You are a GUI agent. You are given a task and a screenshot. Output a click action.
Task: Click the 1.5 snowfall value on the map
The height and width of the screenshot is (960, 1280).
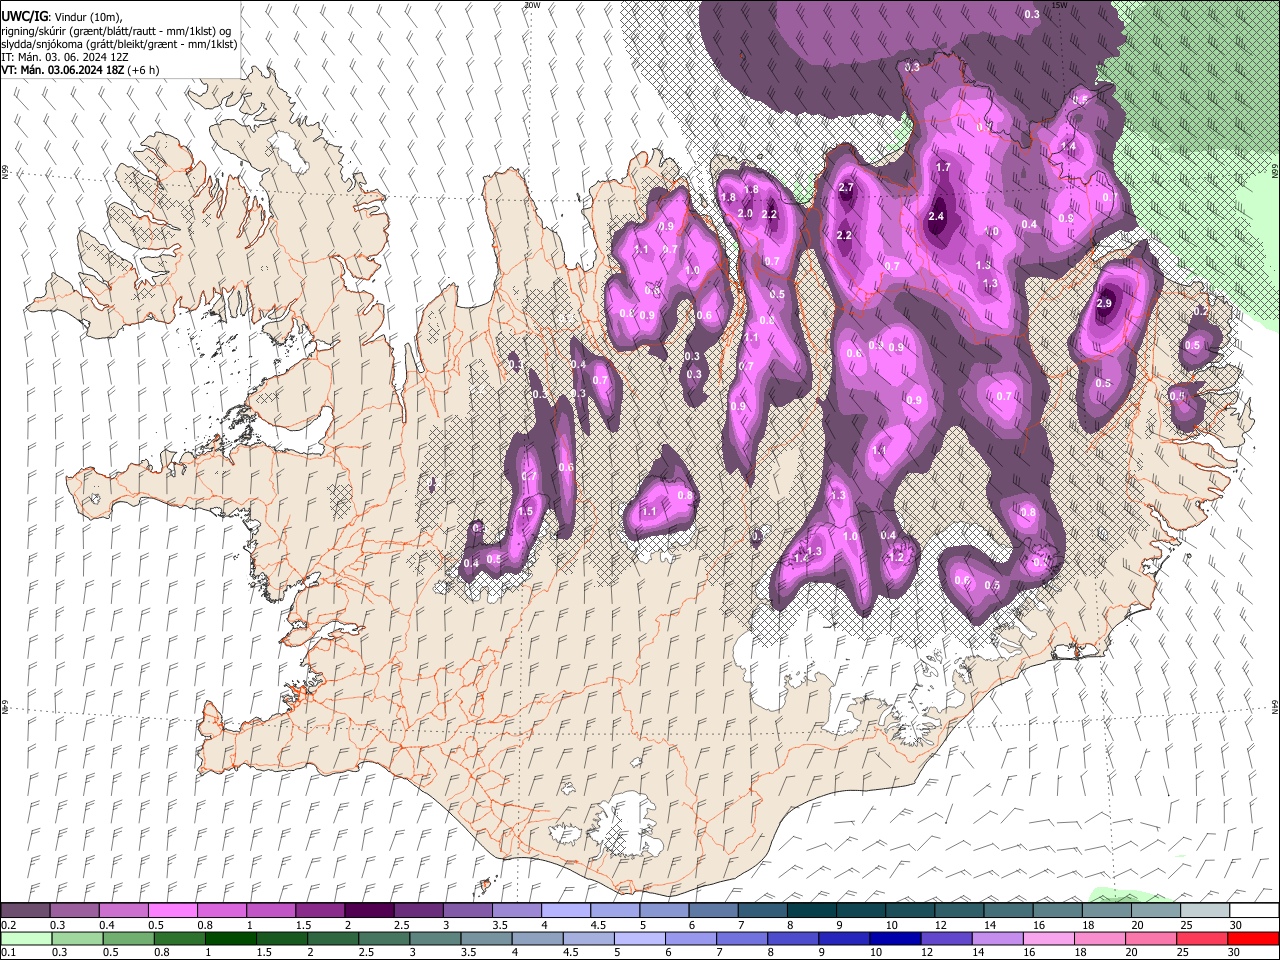point(526,511)
